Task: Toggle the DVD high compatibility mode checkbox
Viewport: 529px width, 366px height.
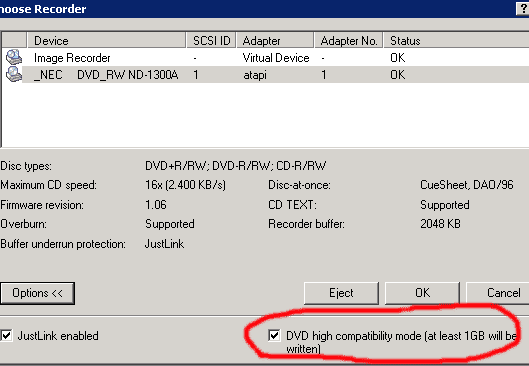Action: [x=274, y=336]
